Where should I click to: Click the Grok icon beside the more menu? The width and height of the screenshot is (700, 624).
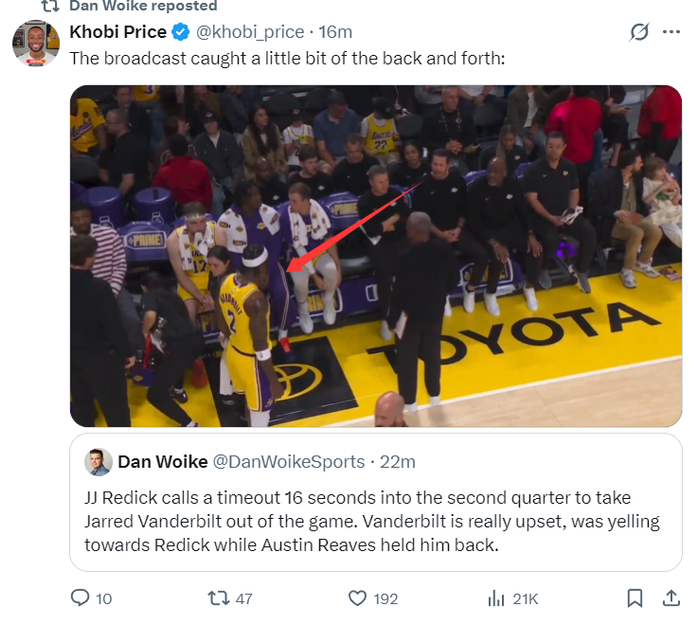pos(639,33)
